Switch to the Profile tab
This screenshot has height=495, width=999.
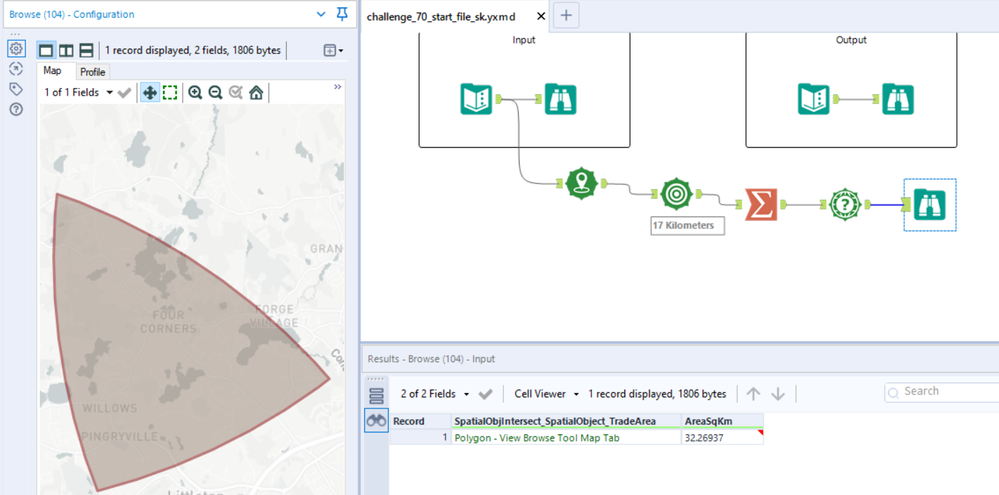pyautogui.click(x=93, y=72)
